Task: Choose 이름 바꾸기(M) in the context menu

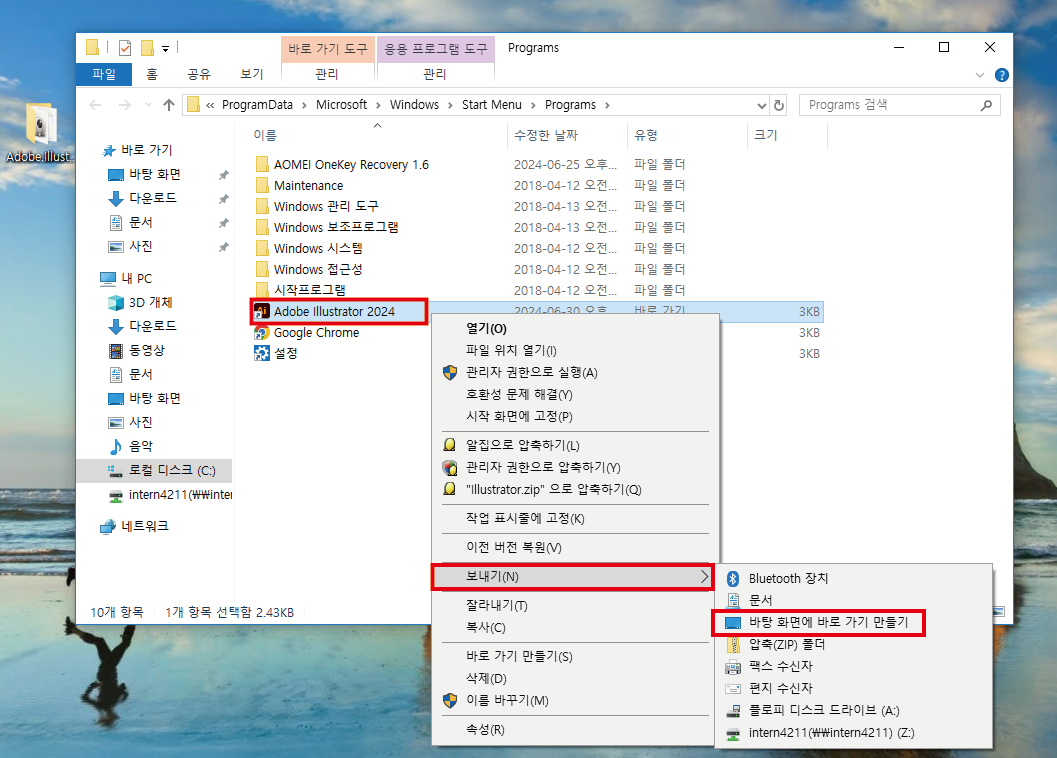Action: tap(574, 701)
